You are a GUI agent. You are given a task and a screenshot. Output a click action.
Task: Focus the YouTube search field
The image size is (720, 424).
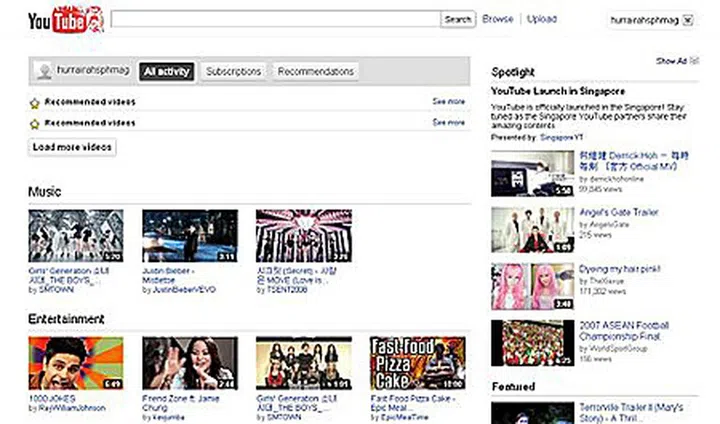(x=276, y=19)
